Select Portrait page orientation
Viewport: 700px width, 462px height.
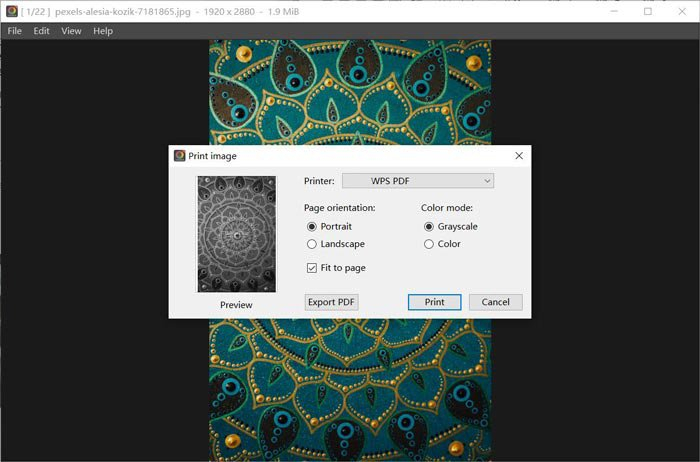[312, 227]
